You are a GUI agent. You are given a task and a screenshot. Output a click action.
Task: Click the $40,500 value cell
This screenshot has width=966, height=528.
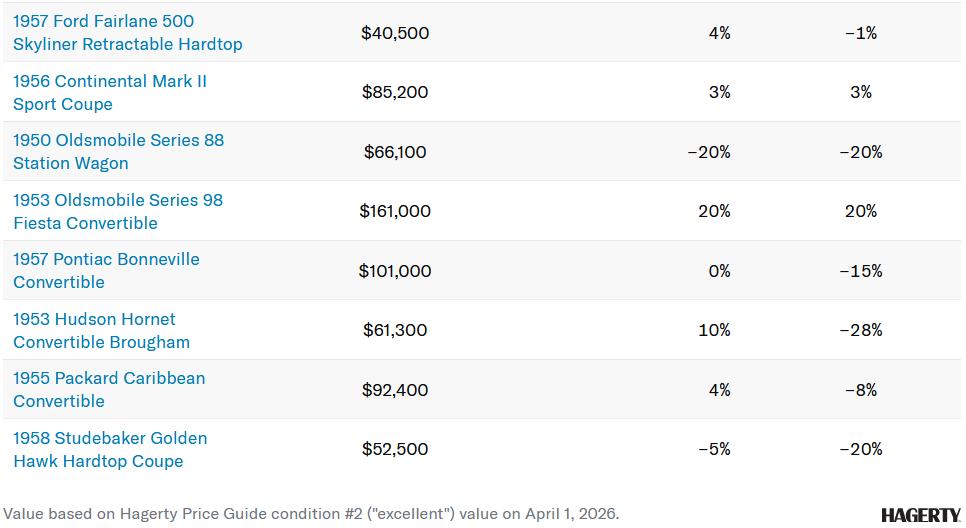point(395,33)
